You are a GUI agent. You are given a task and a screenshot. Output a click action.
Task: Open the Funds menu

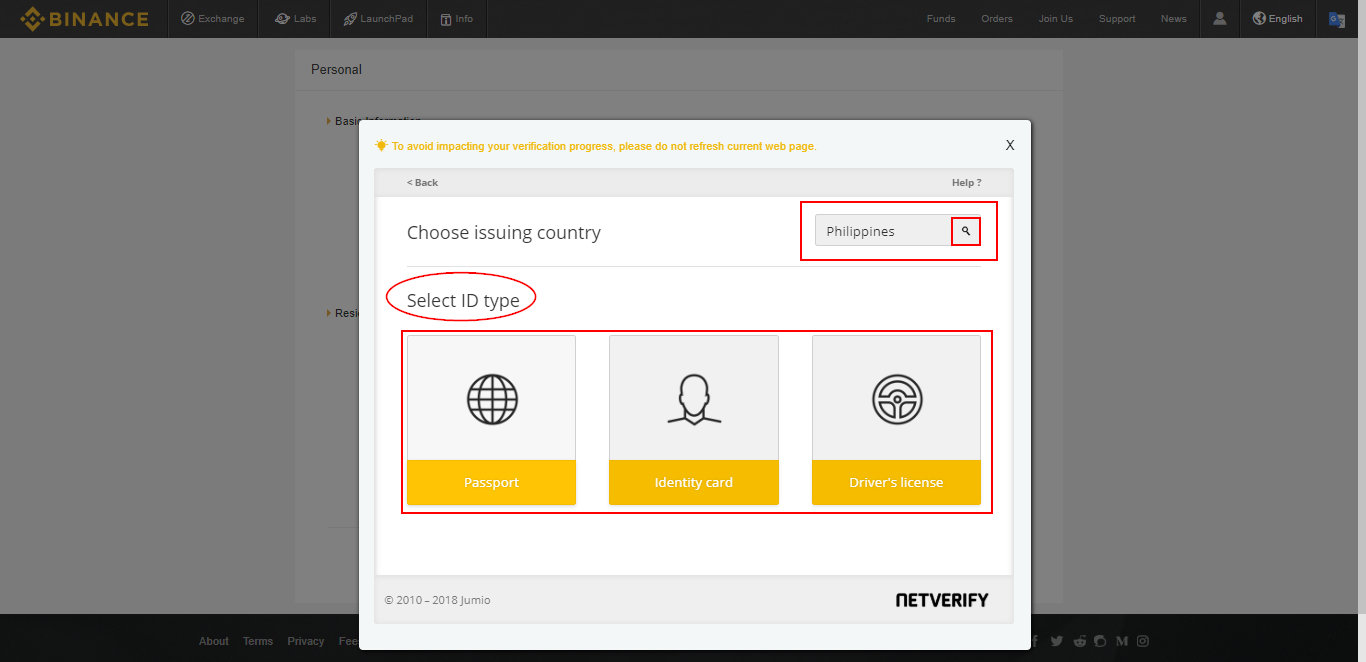(x=941, y=19)
